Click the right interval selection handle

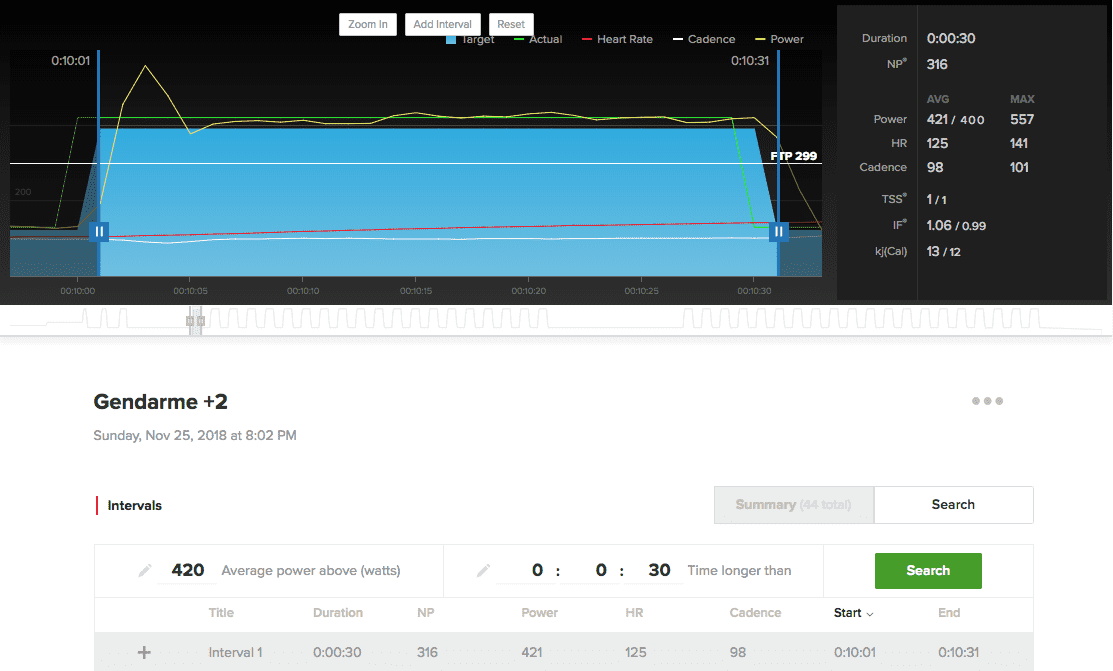(x=778, y=232)
